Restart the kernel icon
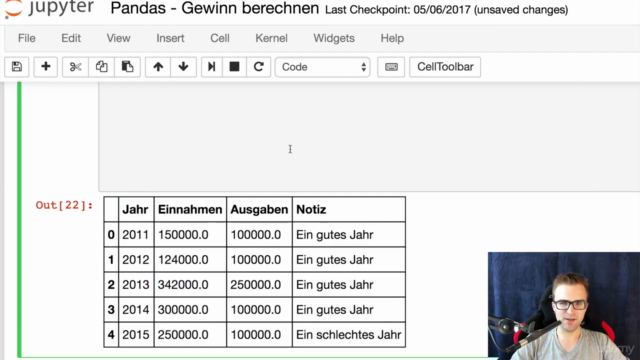The height and width of the screenshot is (360, 640). click(x=258, y=67)
